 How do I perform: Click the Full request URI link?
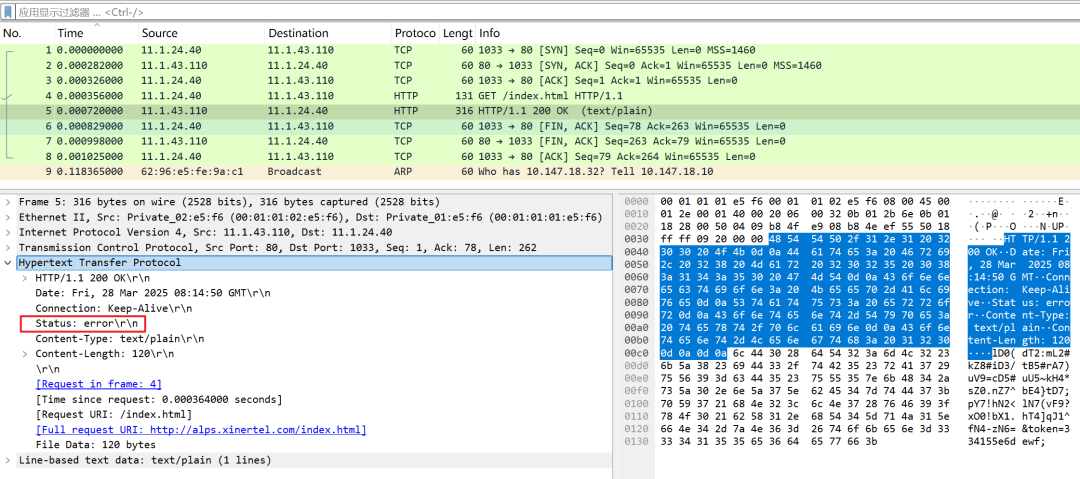(200, 430)
